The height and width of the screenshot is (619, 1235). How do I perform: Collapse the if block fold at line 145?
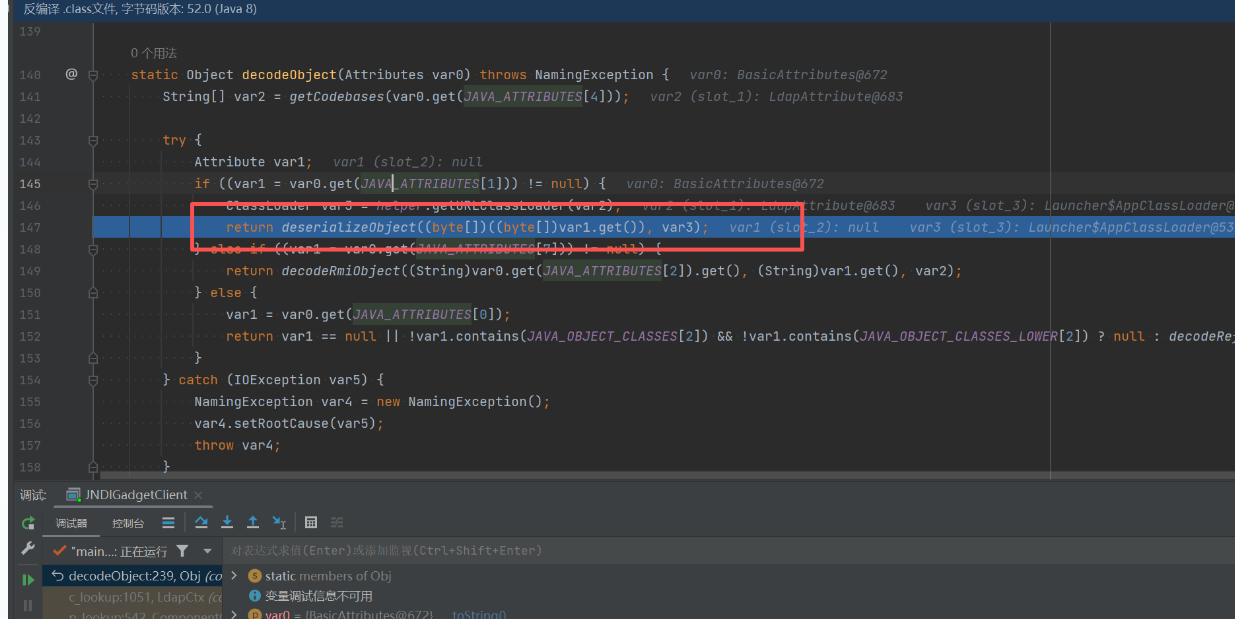click(93, 184)
